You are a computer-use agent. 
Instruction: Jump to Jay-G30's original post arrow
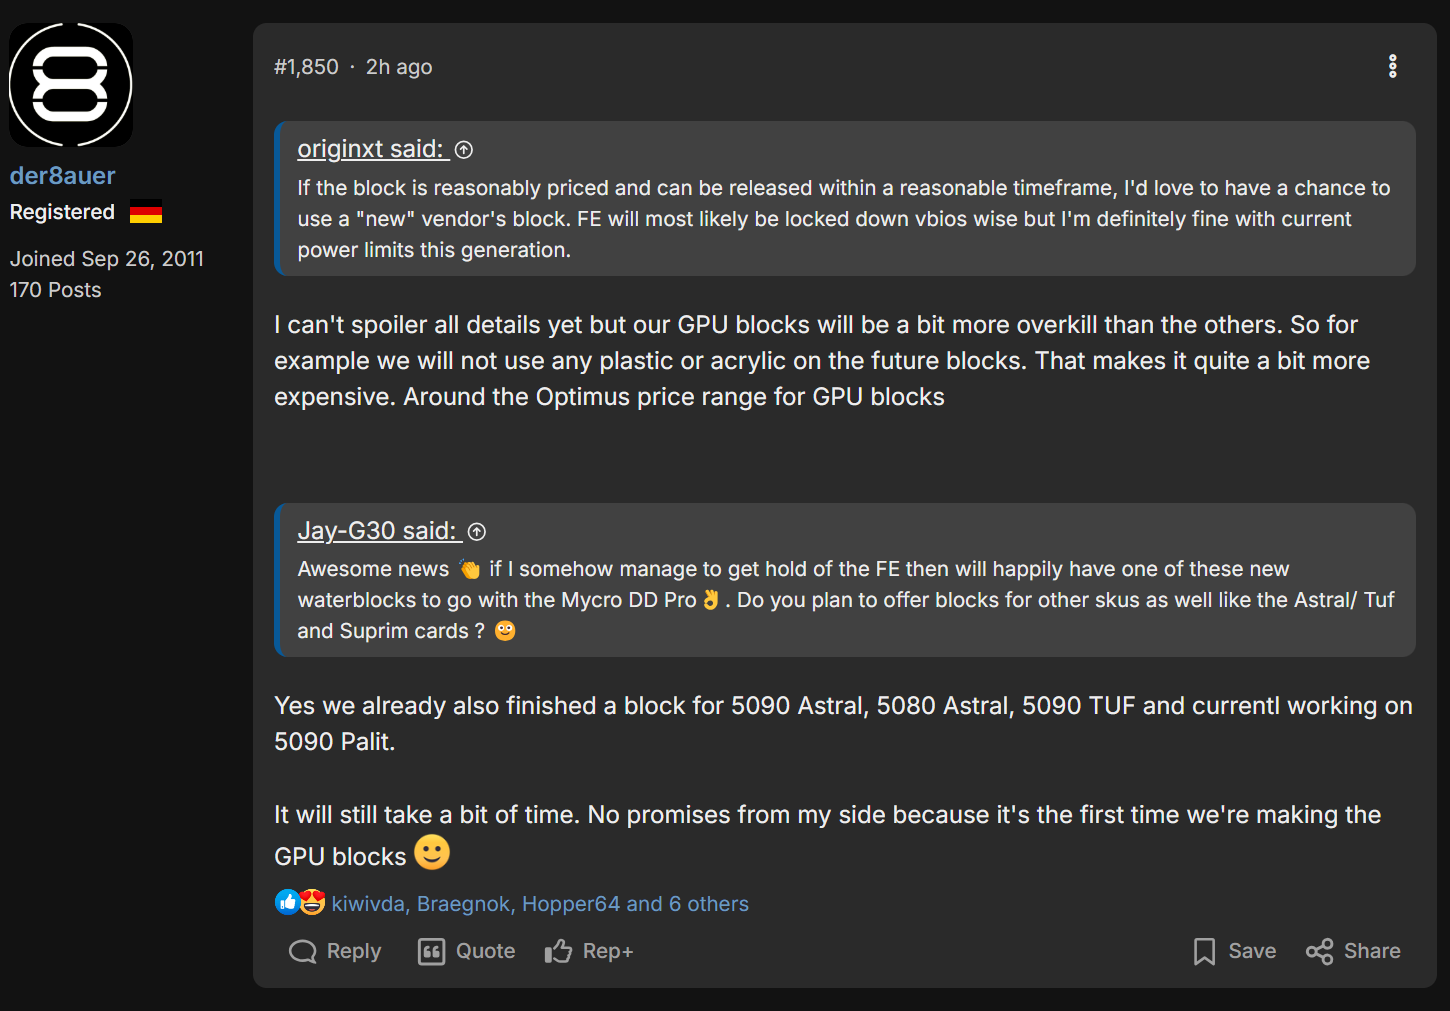click(x=477, y=532)
